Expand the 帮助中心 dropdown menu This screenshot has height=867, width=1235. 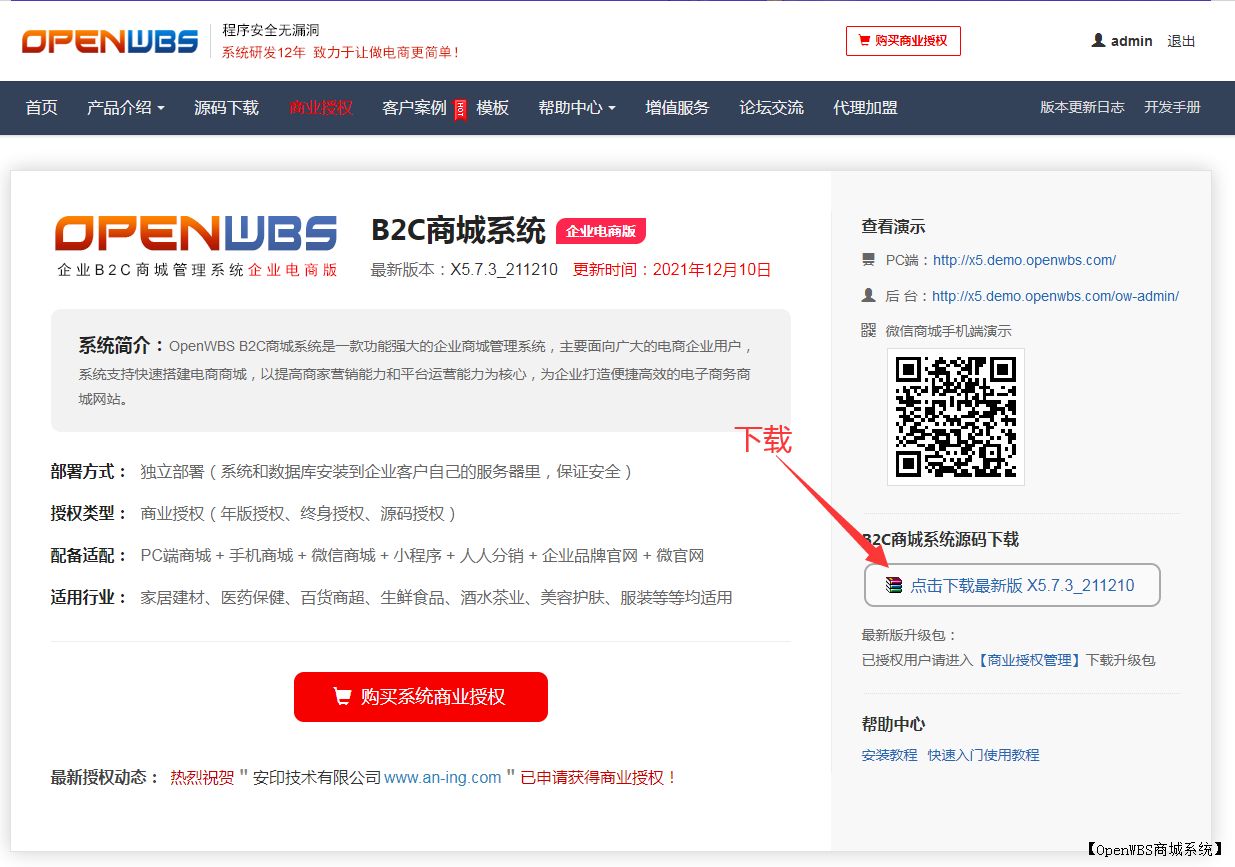point(576,107)
